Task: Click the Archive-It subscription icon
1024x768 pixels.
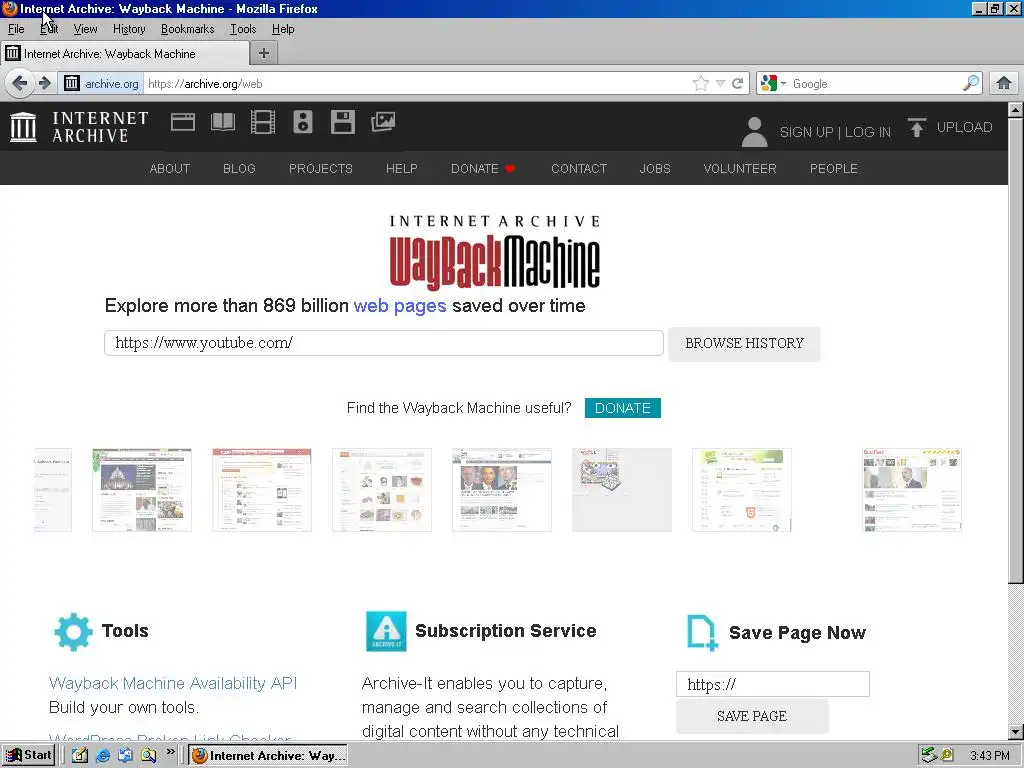Action: point(386,632)
